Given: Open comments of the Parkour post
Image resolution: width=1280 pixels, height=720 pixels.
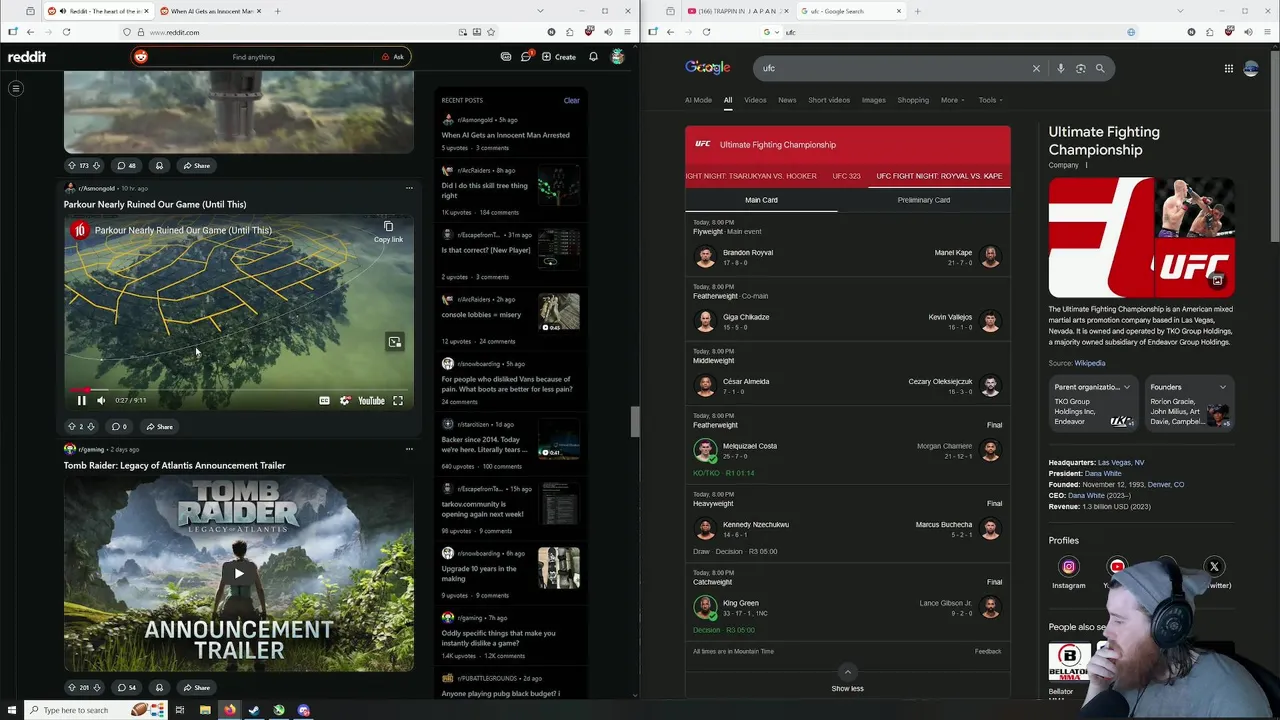Looking at the screenshot, I should [x=120, y=426].
